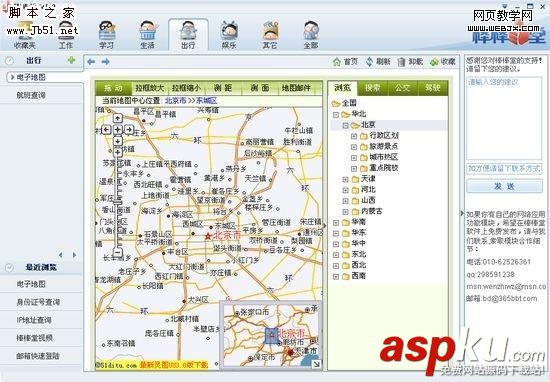Viewport: 550px width, 382px height.
Task: Expand the 旅游景点 folder
Action: [354, 147]
